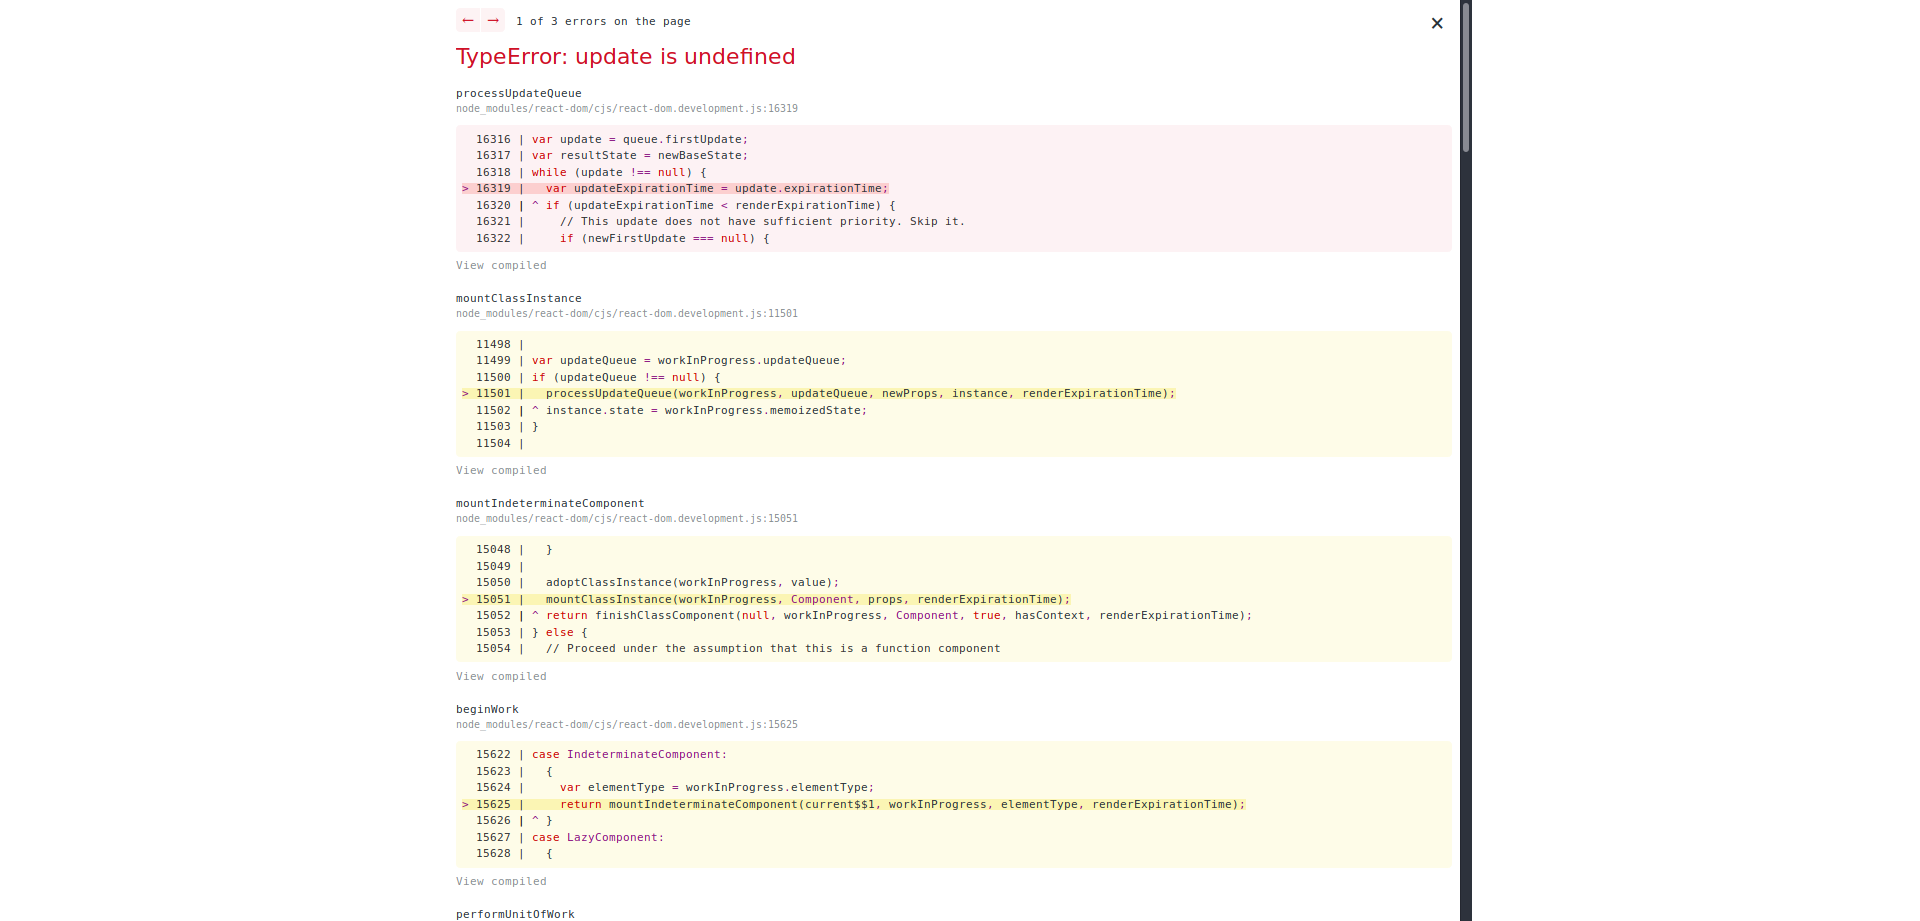Click the '1 of 3 errors on the page' text
Image resolution: width=1920 pixels, height=921 pixels.
coord(603,21)
